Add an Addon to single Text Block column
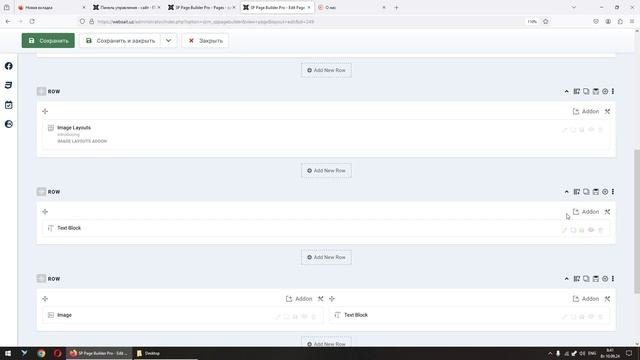 (586, 212)
